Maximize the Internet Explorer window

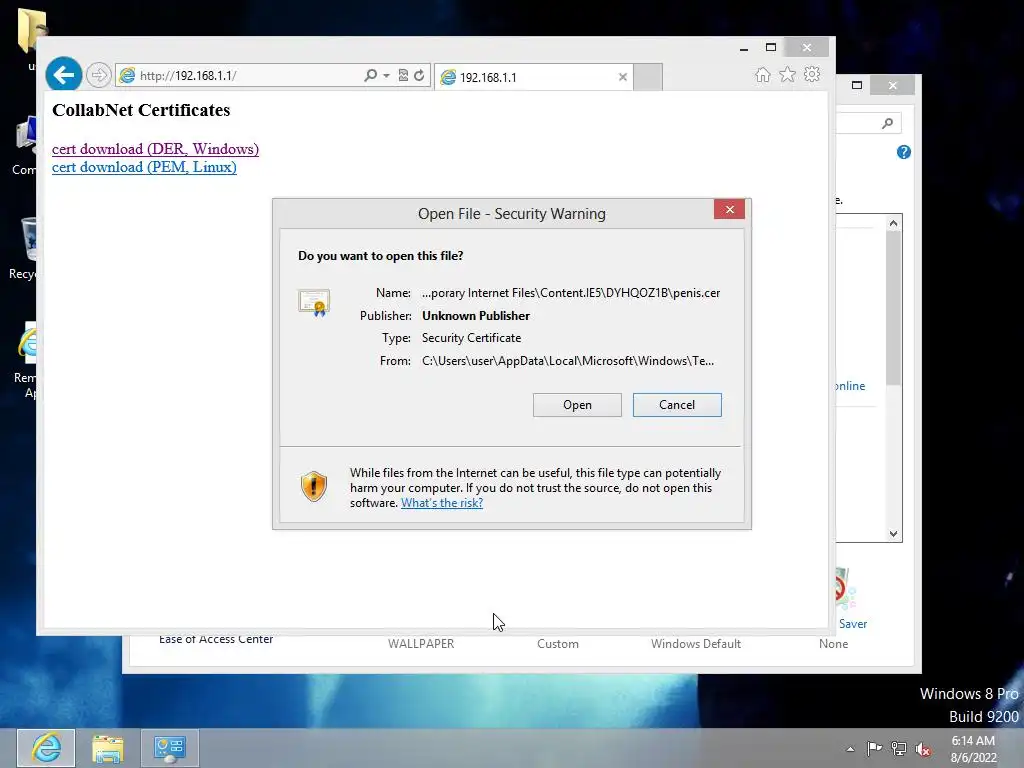pyautogui.click(x=771, y=48)
